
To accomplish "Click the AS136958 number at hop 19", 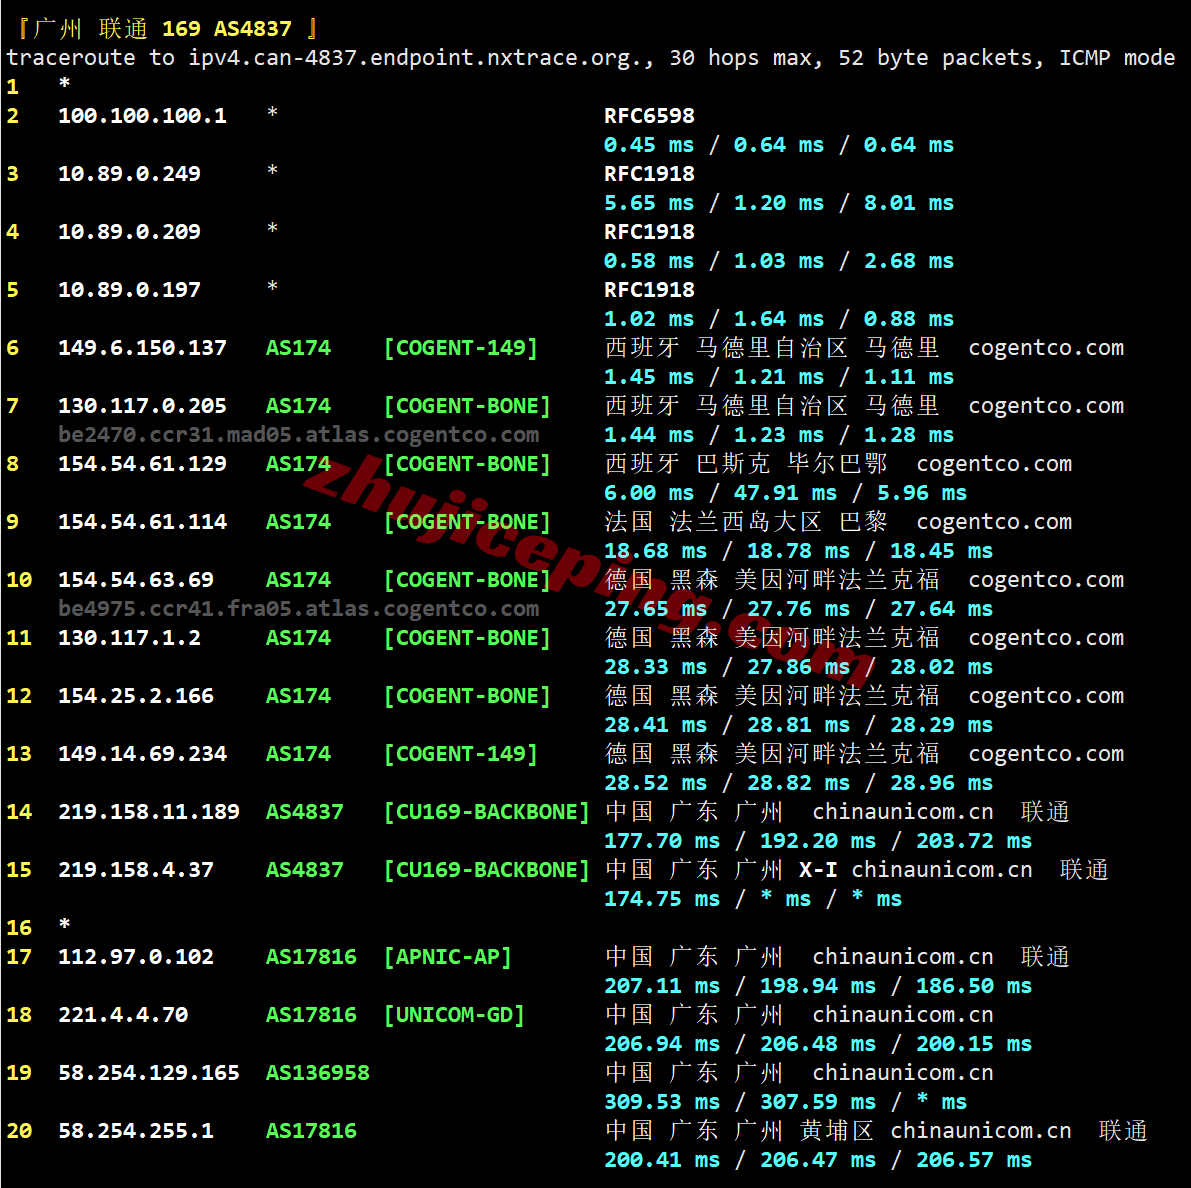I will coord(317,1073).
